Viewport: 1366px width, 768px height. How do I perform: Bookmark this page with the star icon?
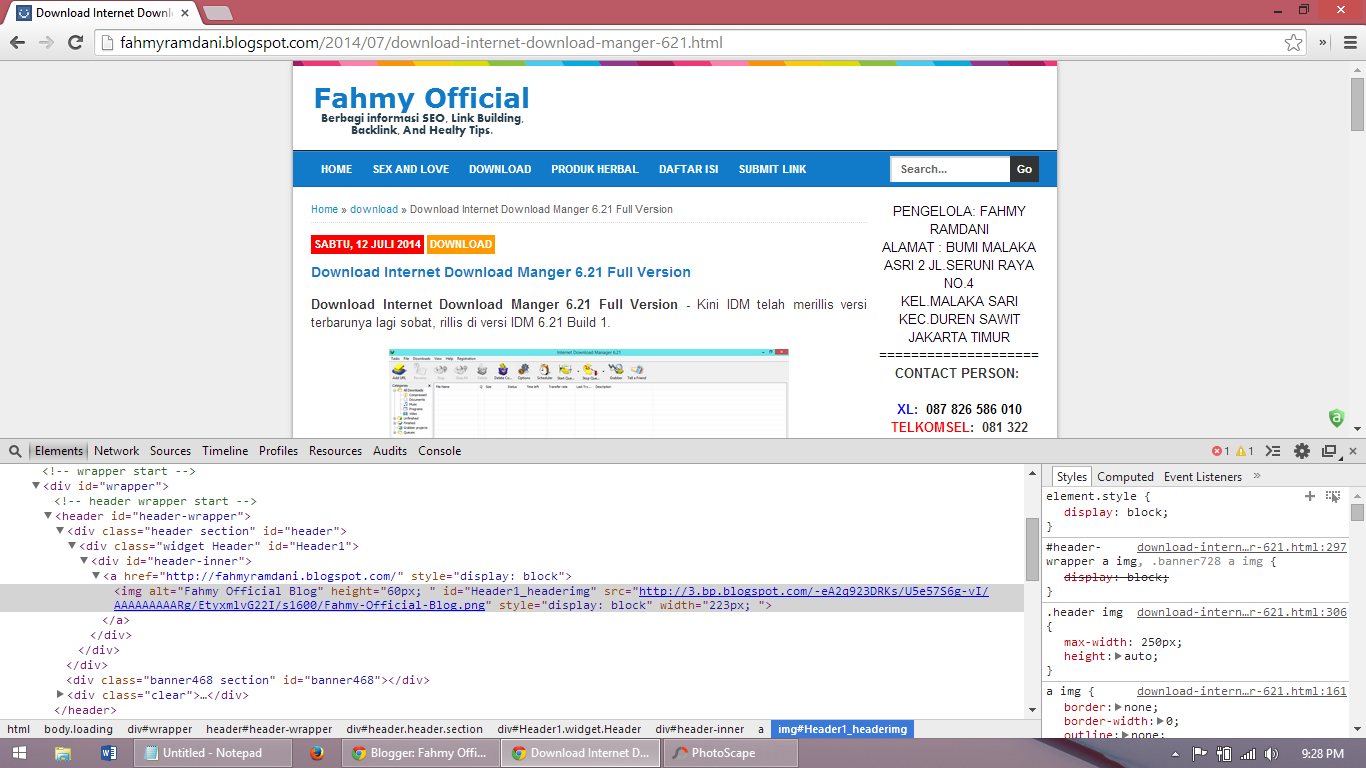[1294, 43]
